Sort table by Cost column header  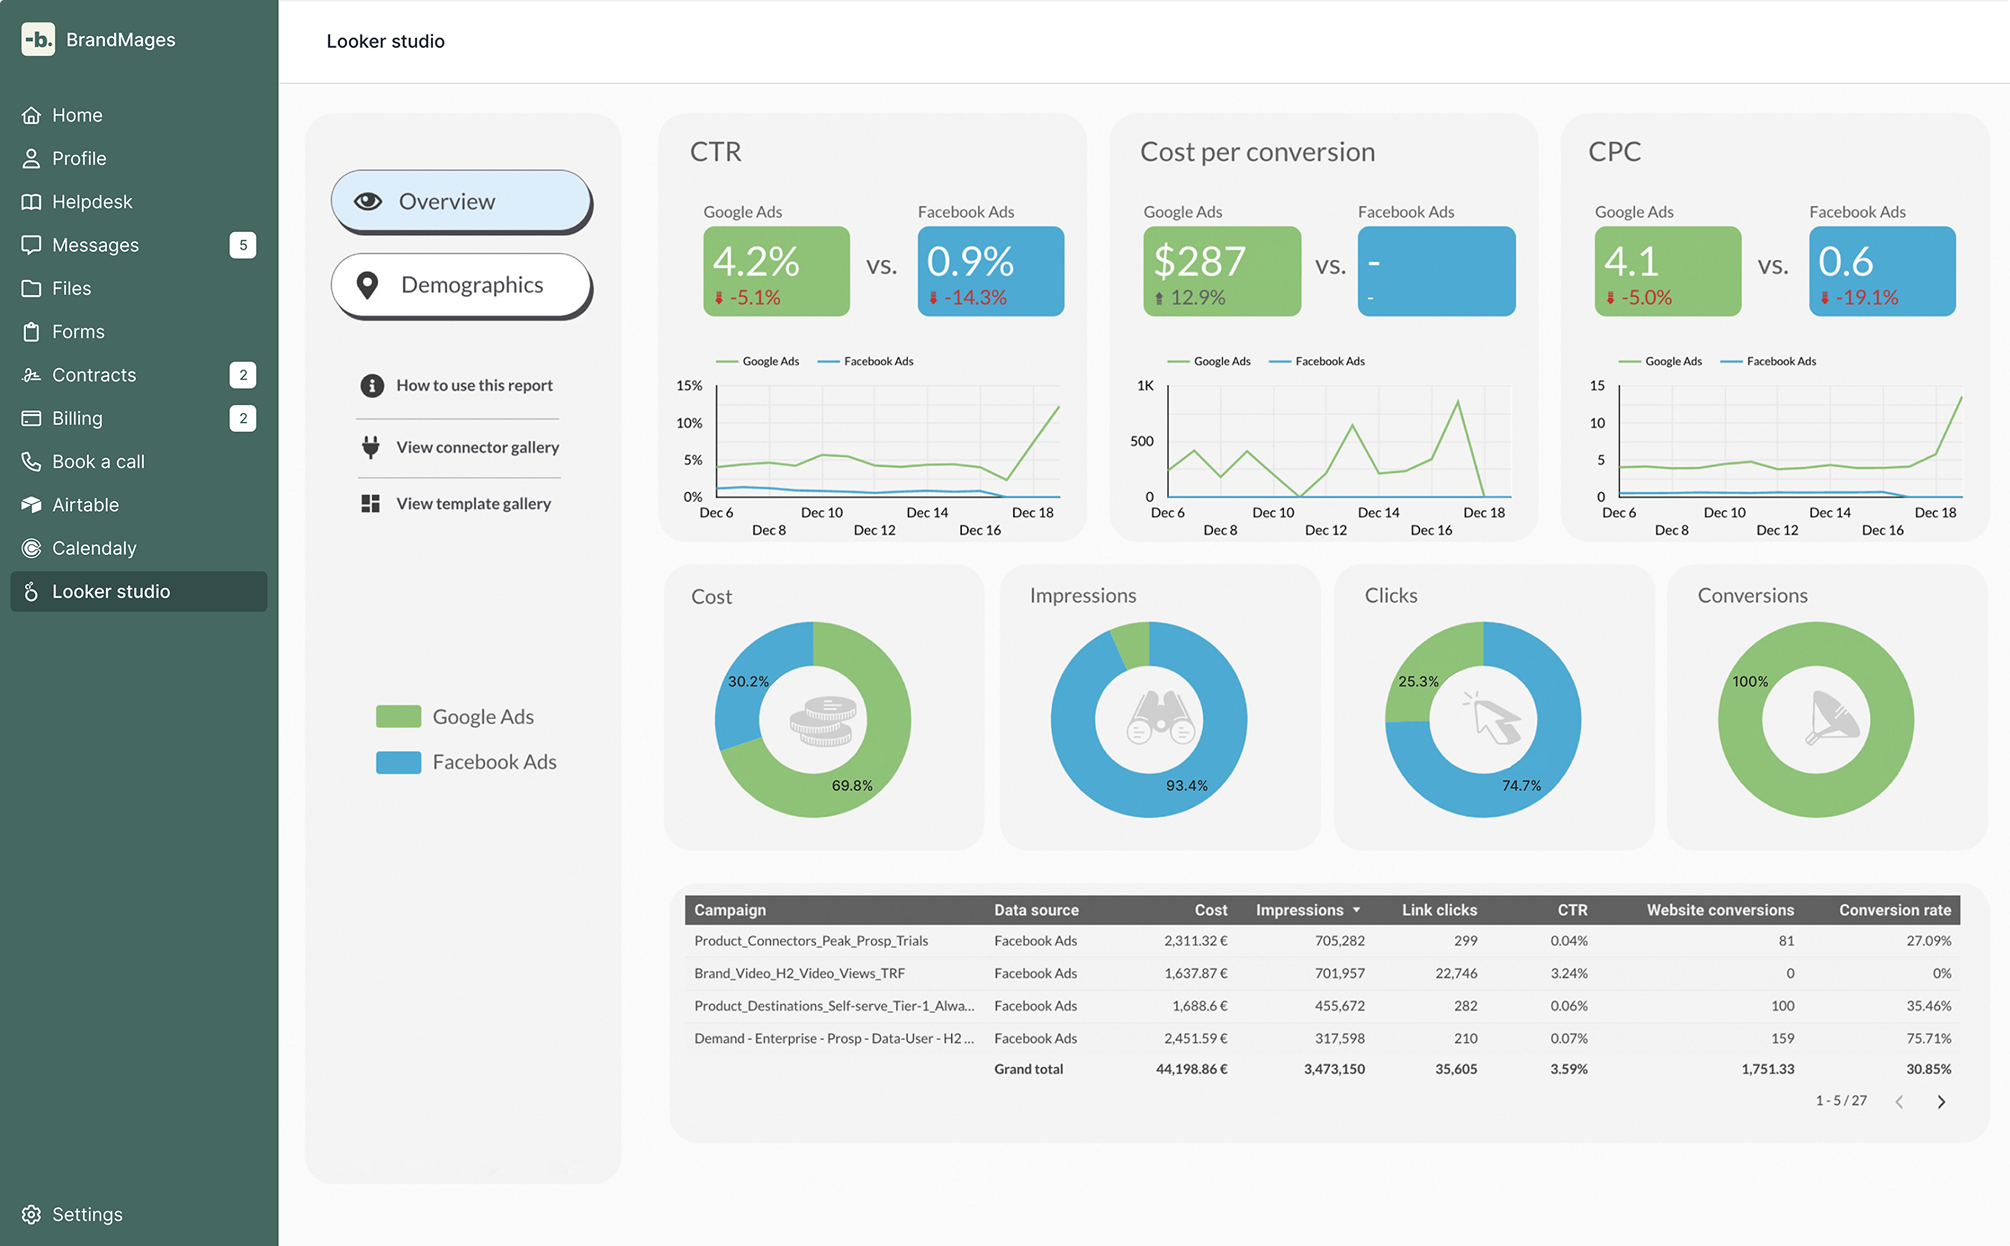[1210, 910]
